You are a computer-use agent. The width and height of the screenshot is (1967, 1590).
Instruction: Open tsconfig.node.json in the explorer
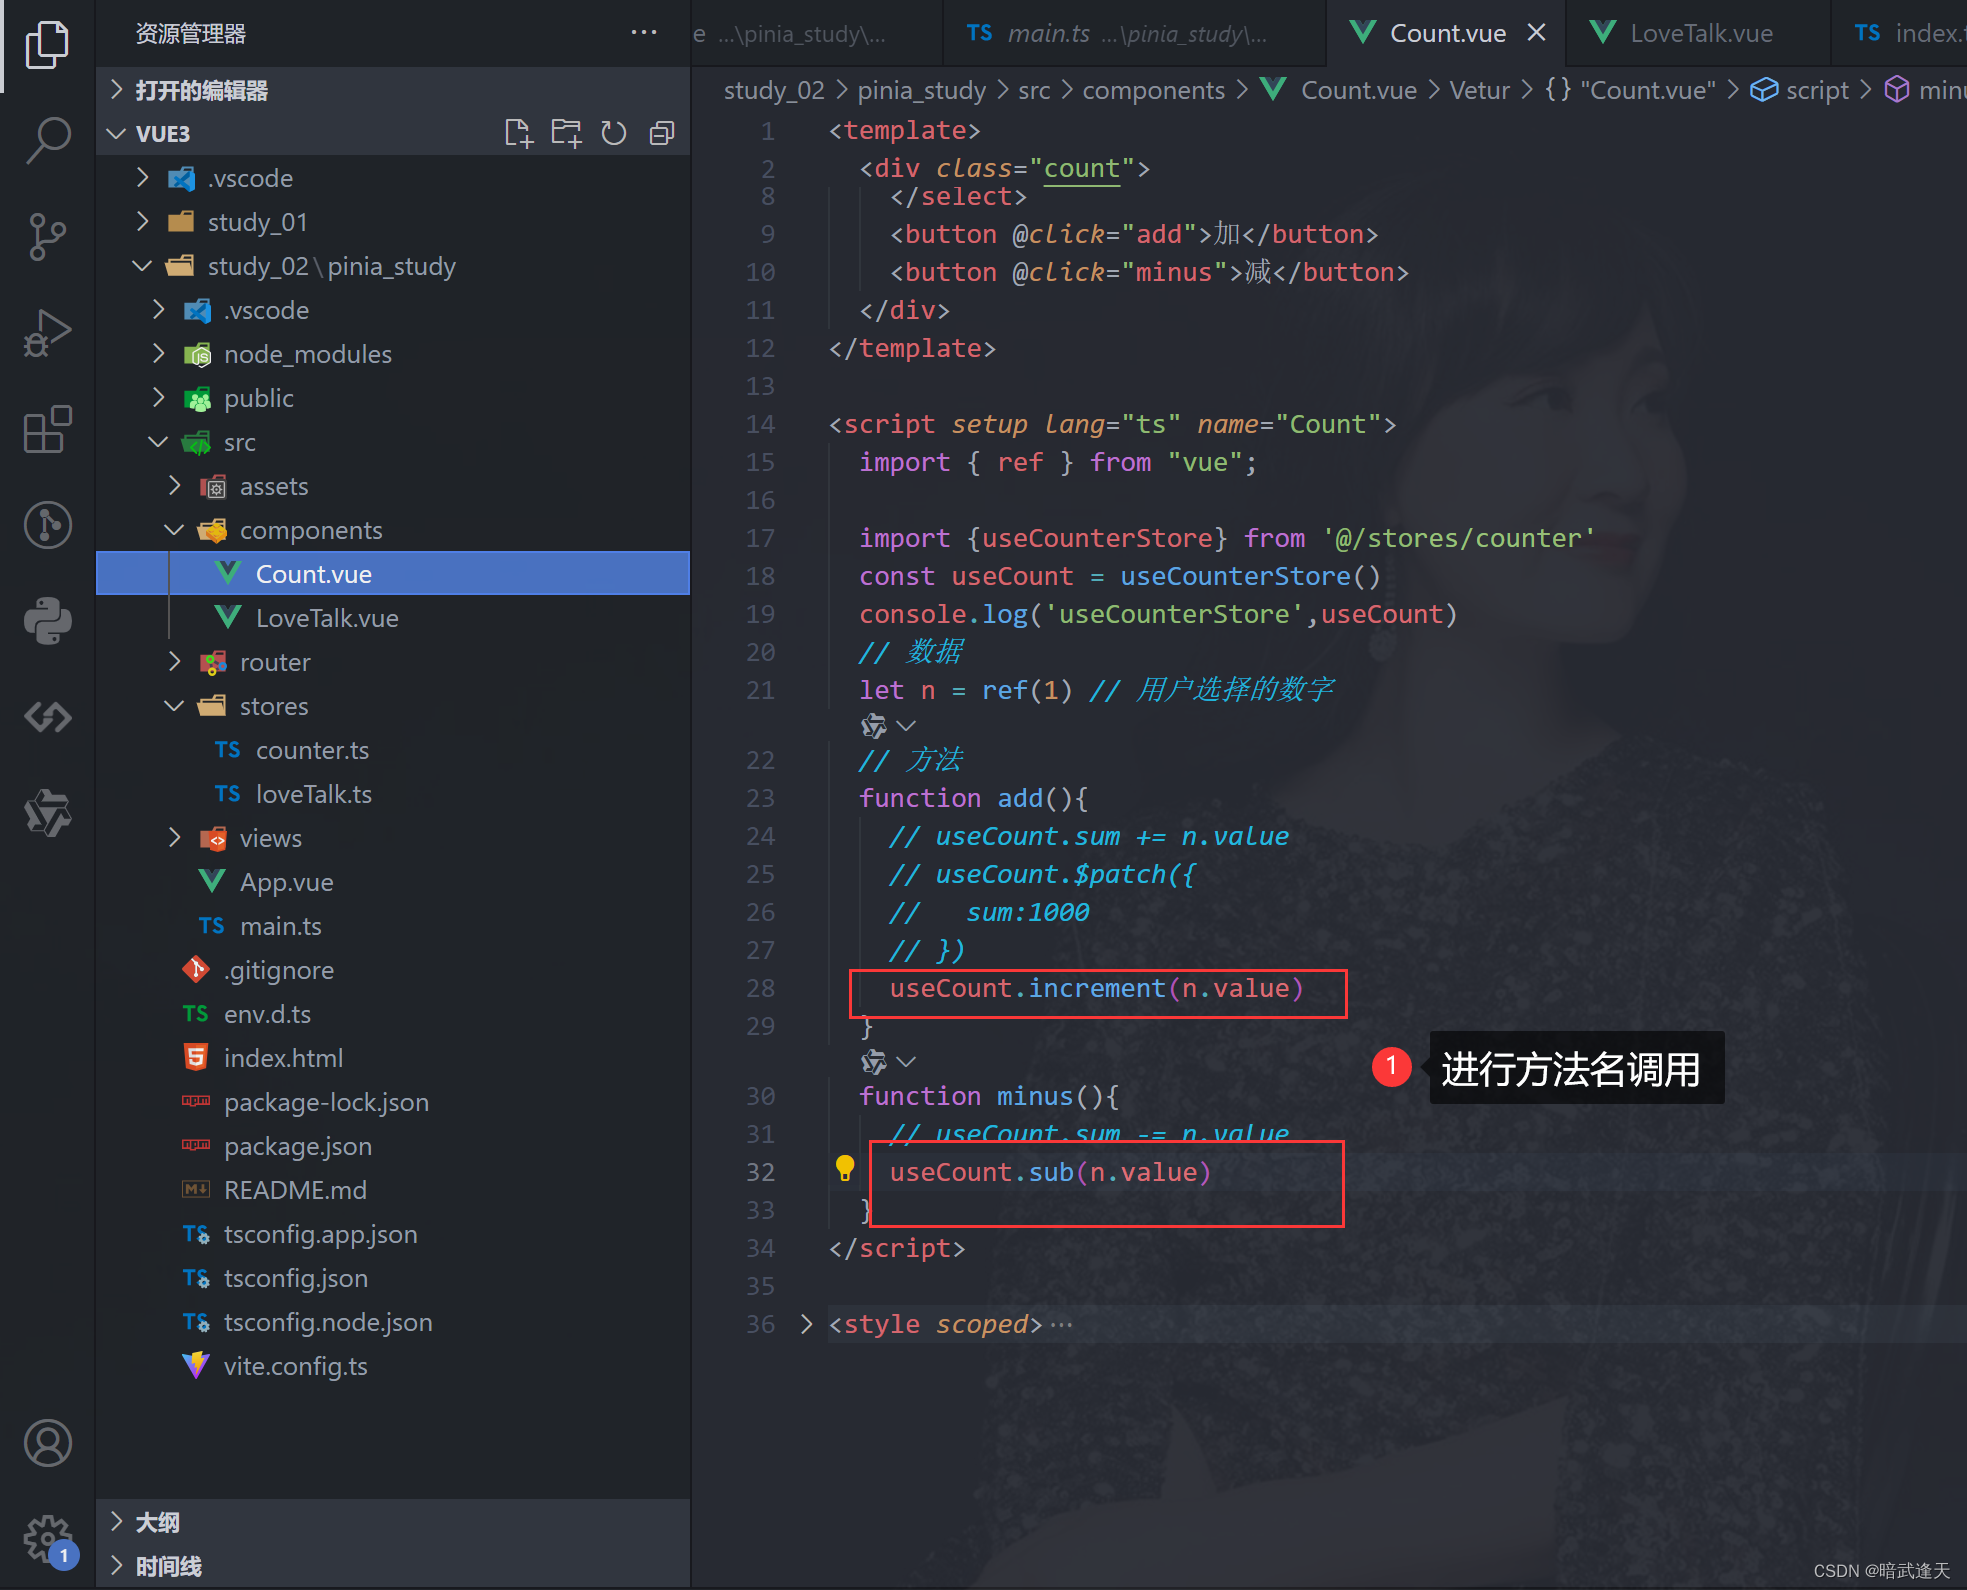[393, 1322]
